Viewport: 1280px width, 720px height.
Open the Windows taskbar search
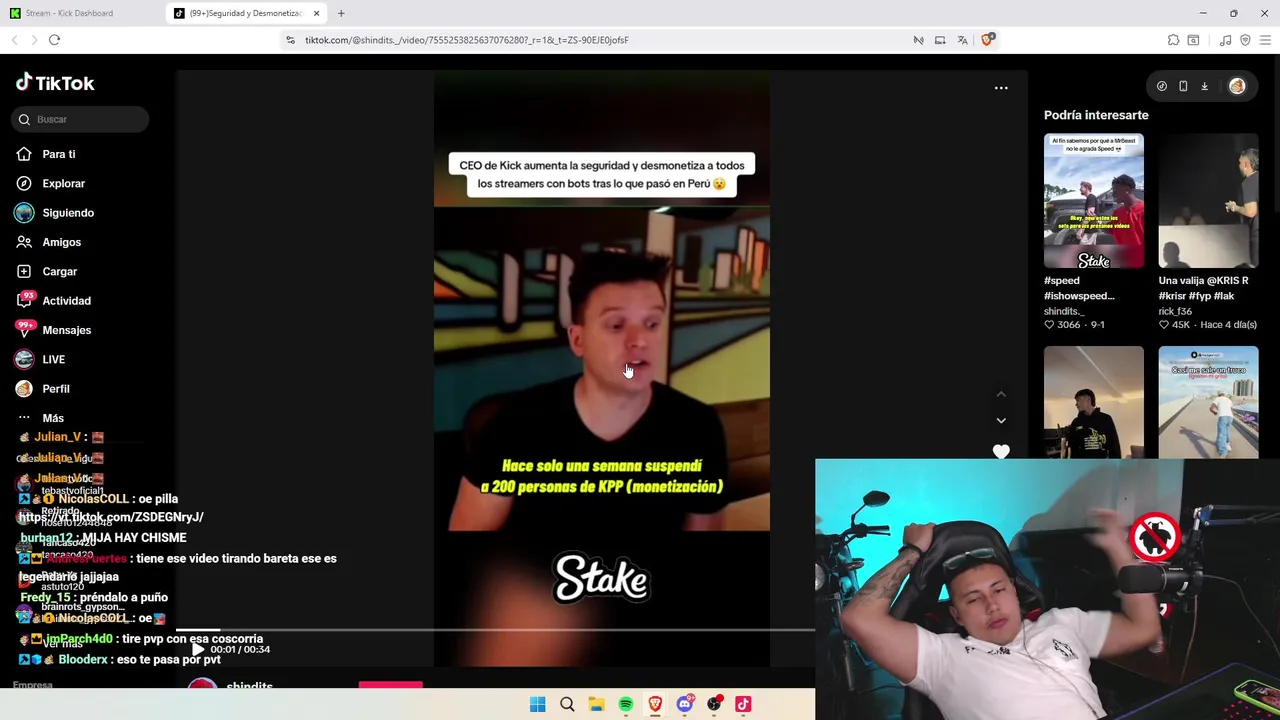pyautogui.click(x=567, y=704)
